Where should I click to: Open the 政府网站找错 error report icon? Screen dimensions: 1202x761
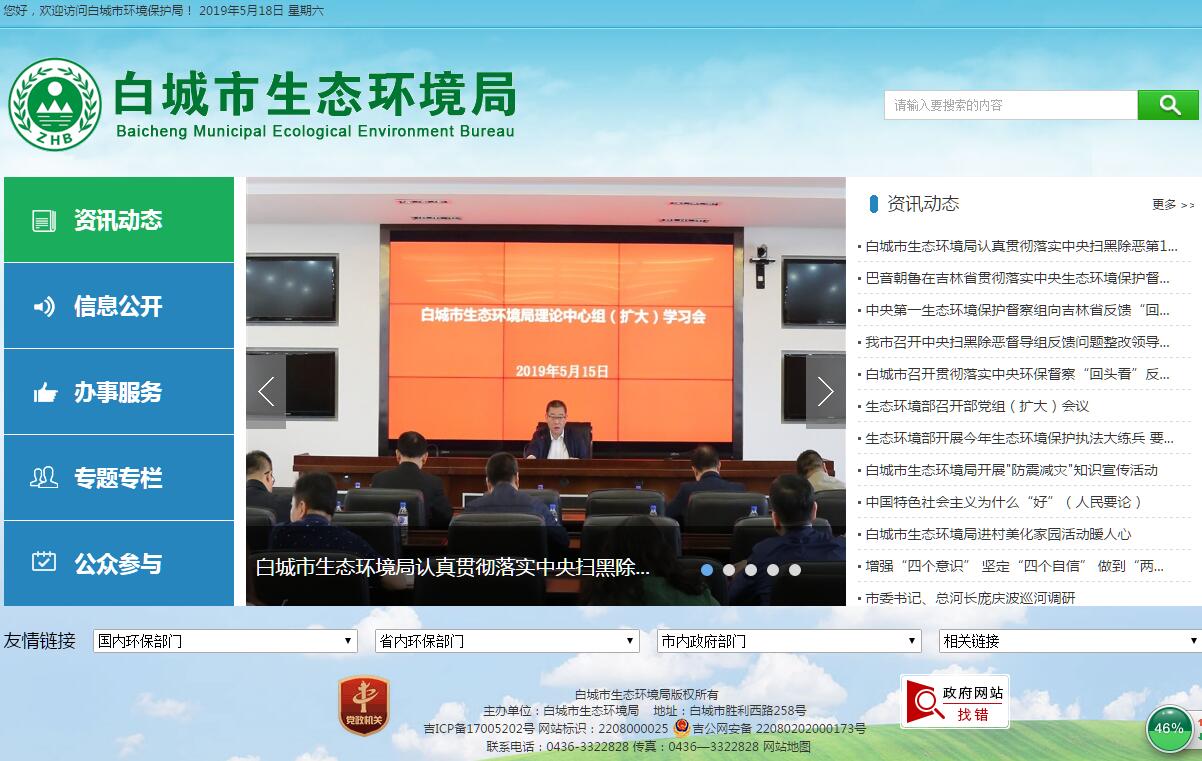point(954,702)
